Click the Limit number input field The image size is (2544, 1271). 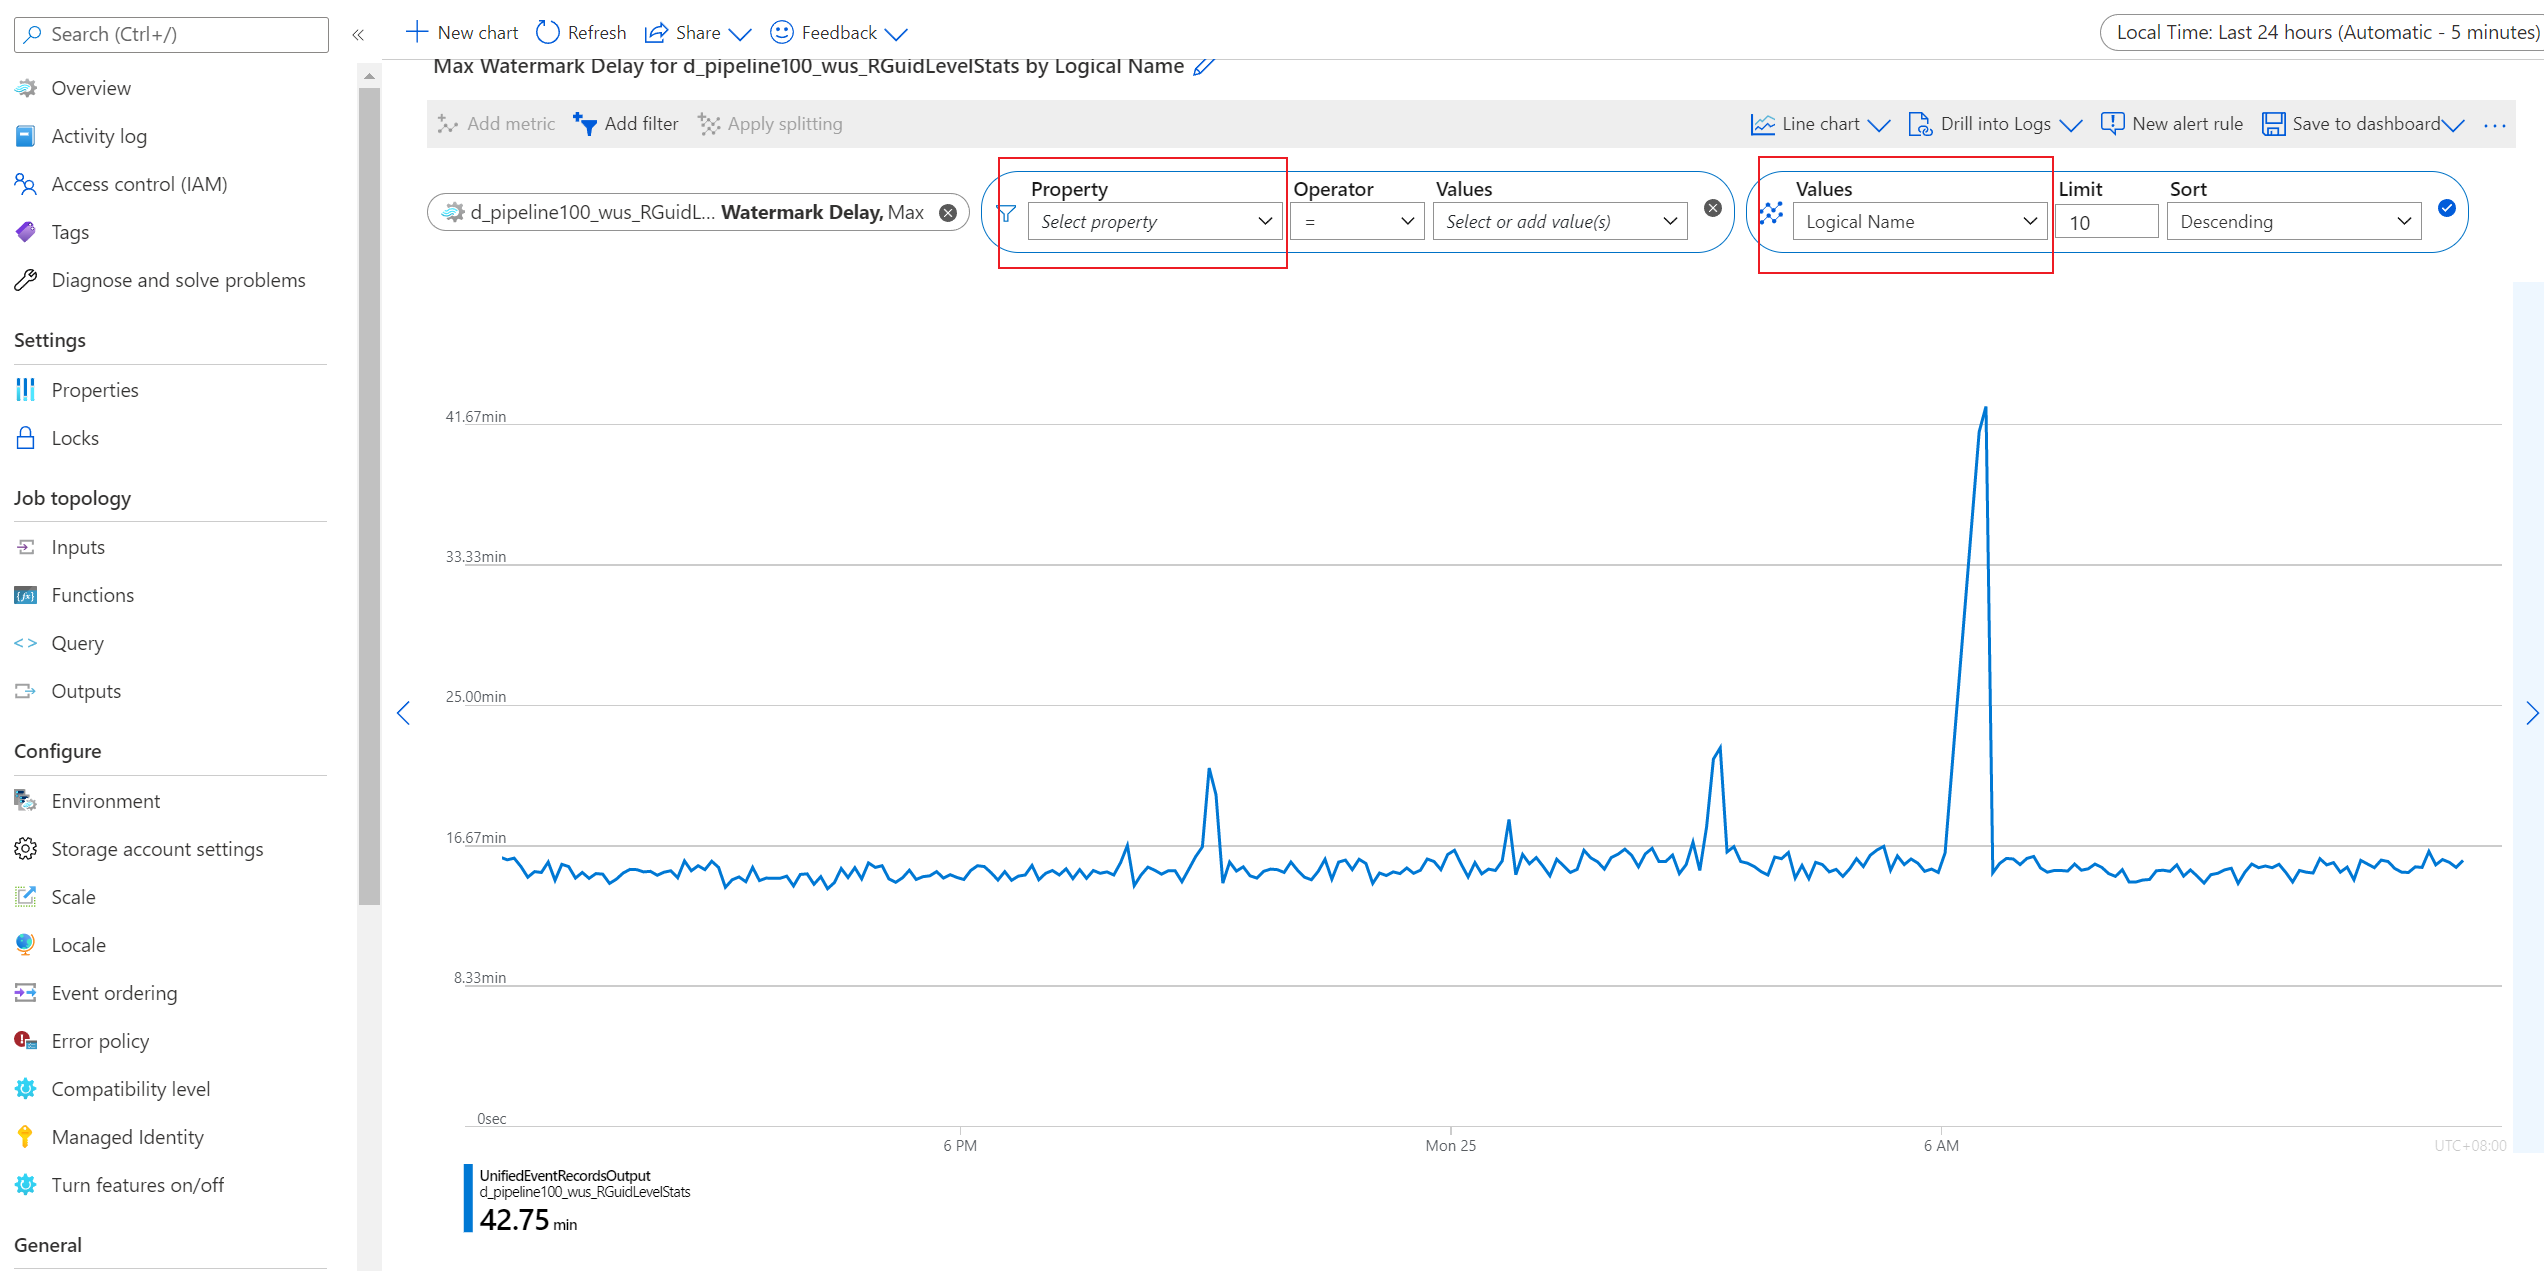pyautogui.click(x=2106, y=222)
